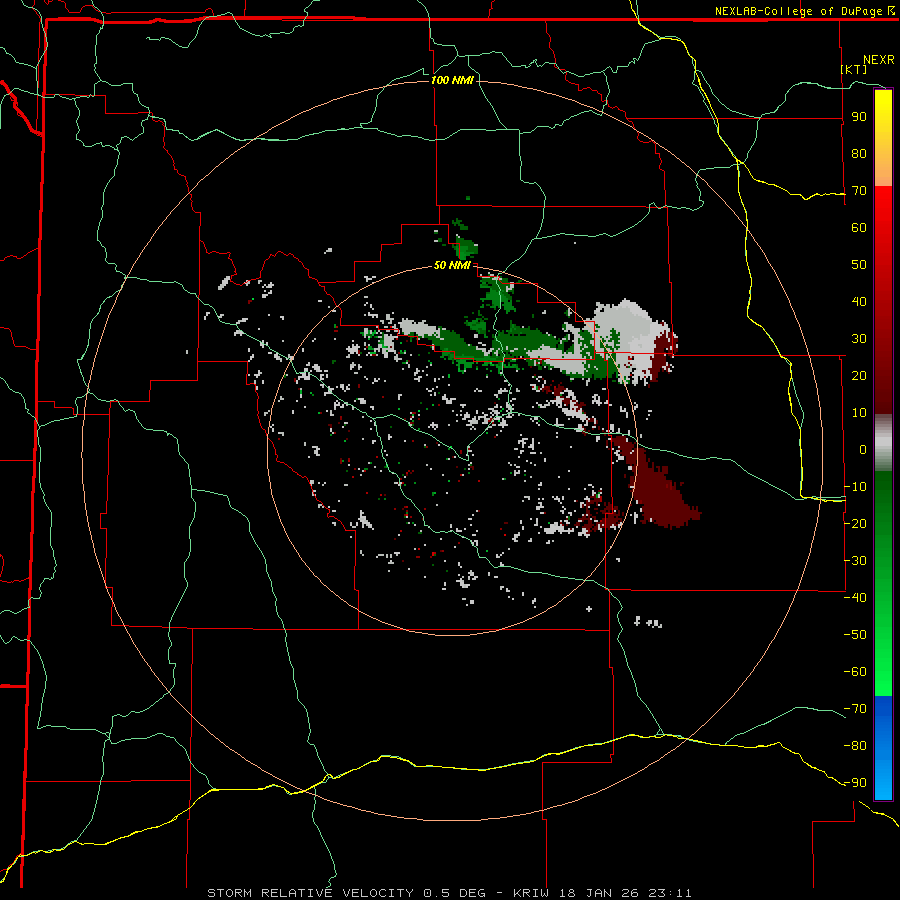Click the 40 value on the velocity scale

click(x=859, y=301)
